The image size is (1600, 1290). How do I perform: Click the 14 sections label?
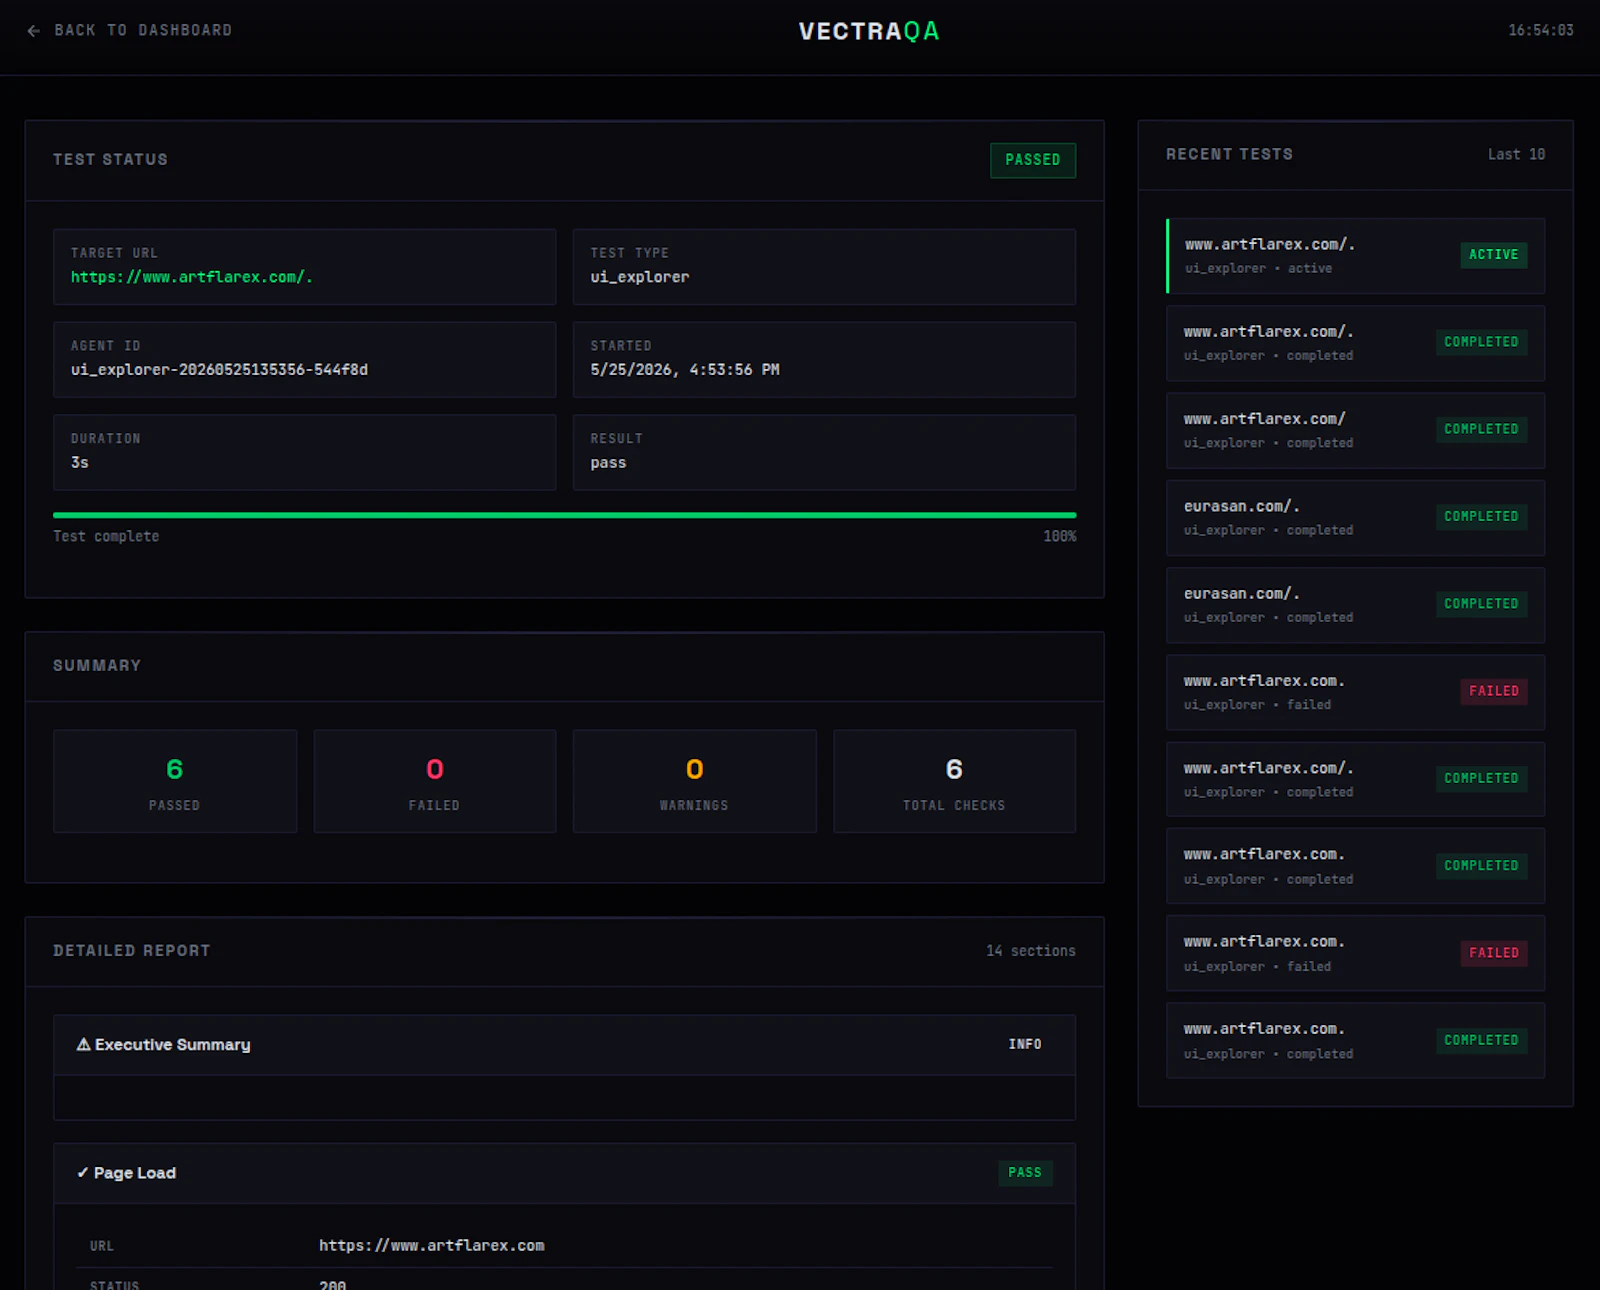pos(1031,951)
